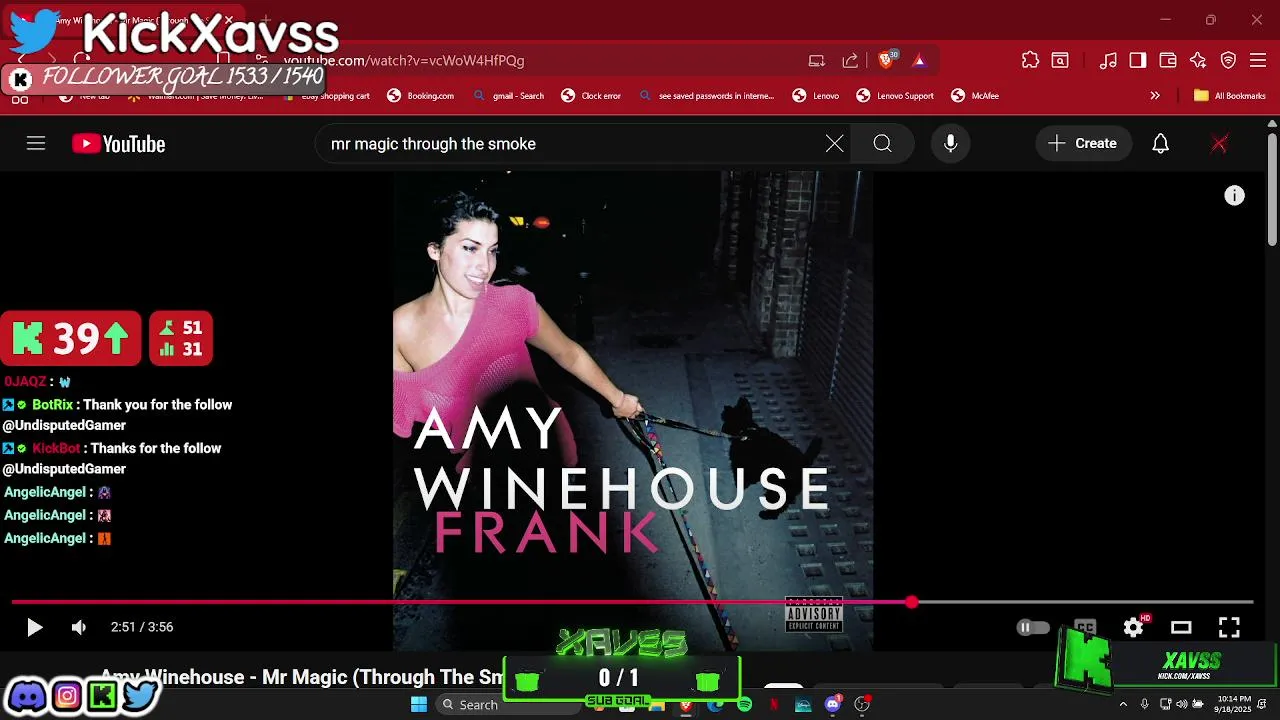Open the taskbar clock and date
The image size is (1280, 720).
1233,704
